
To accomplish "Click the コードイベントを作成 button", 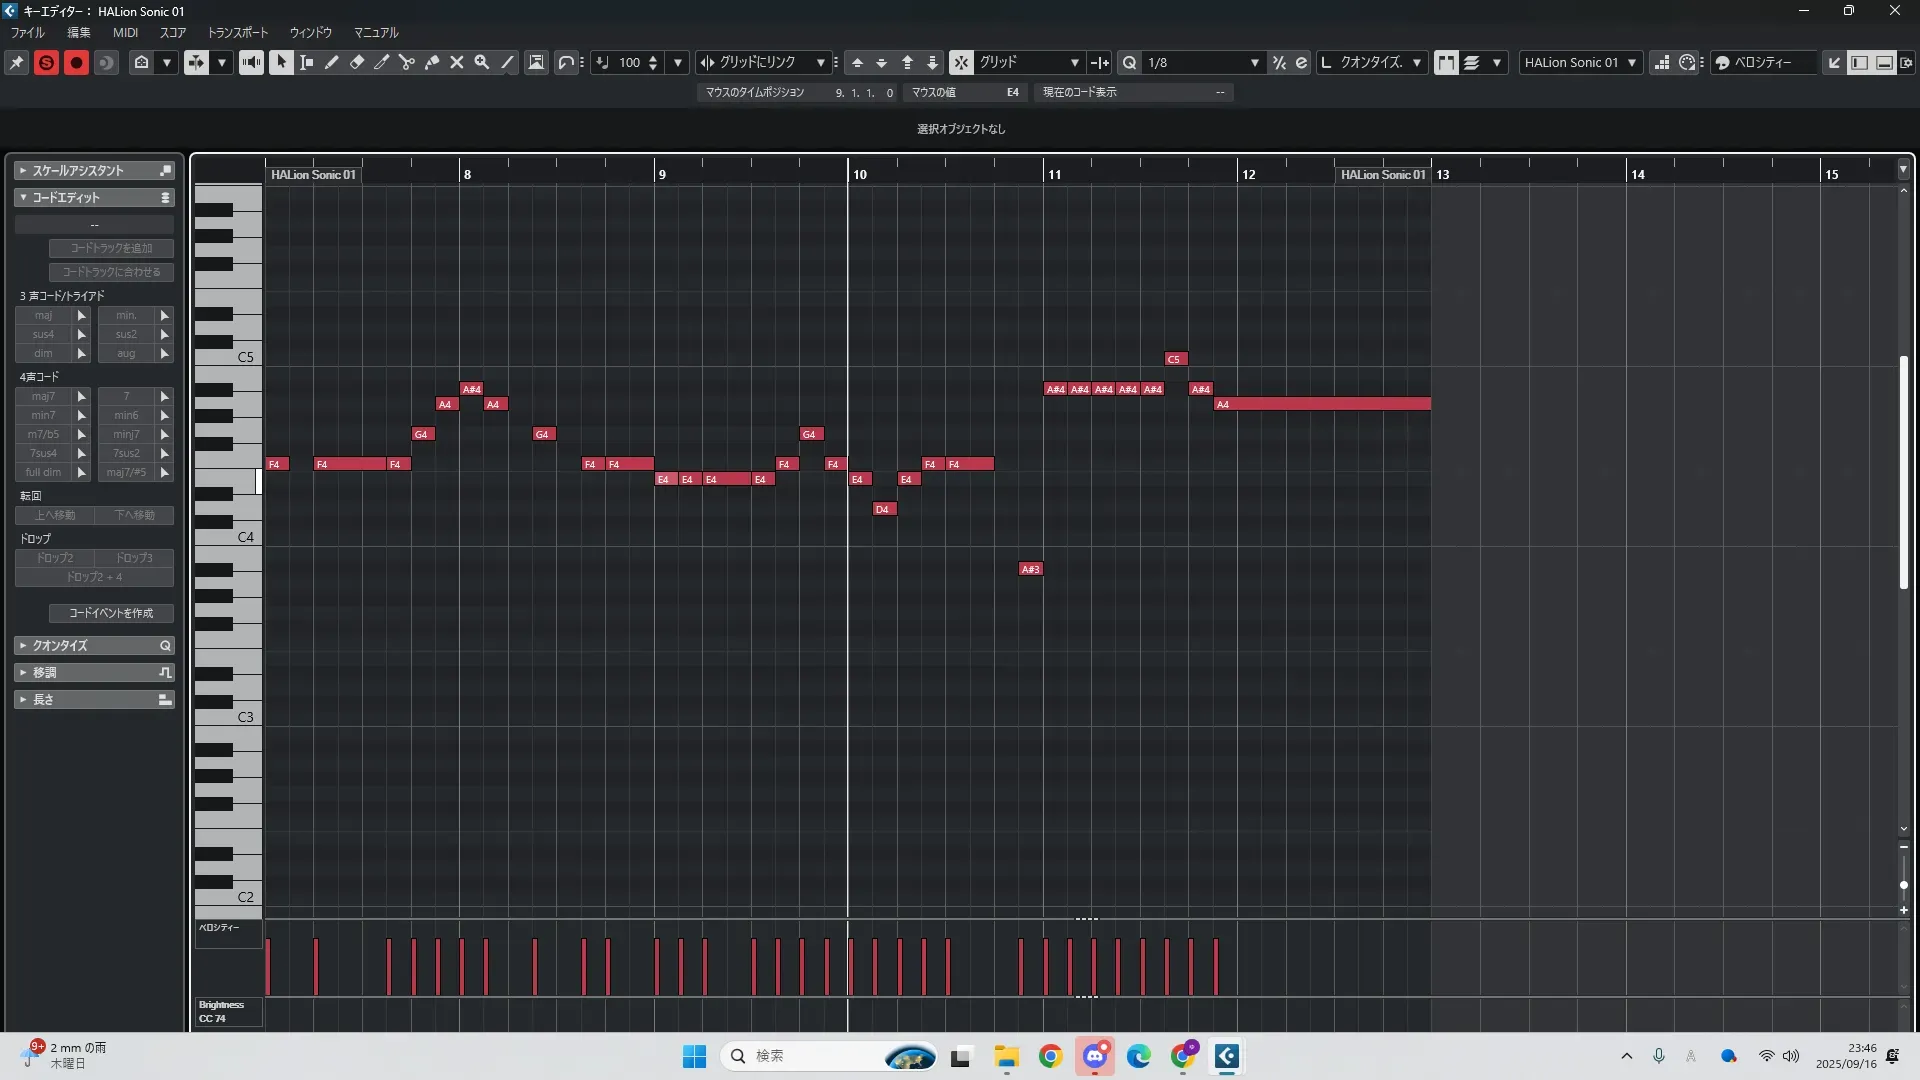I will [x=111, y=613].
